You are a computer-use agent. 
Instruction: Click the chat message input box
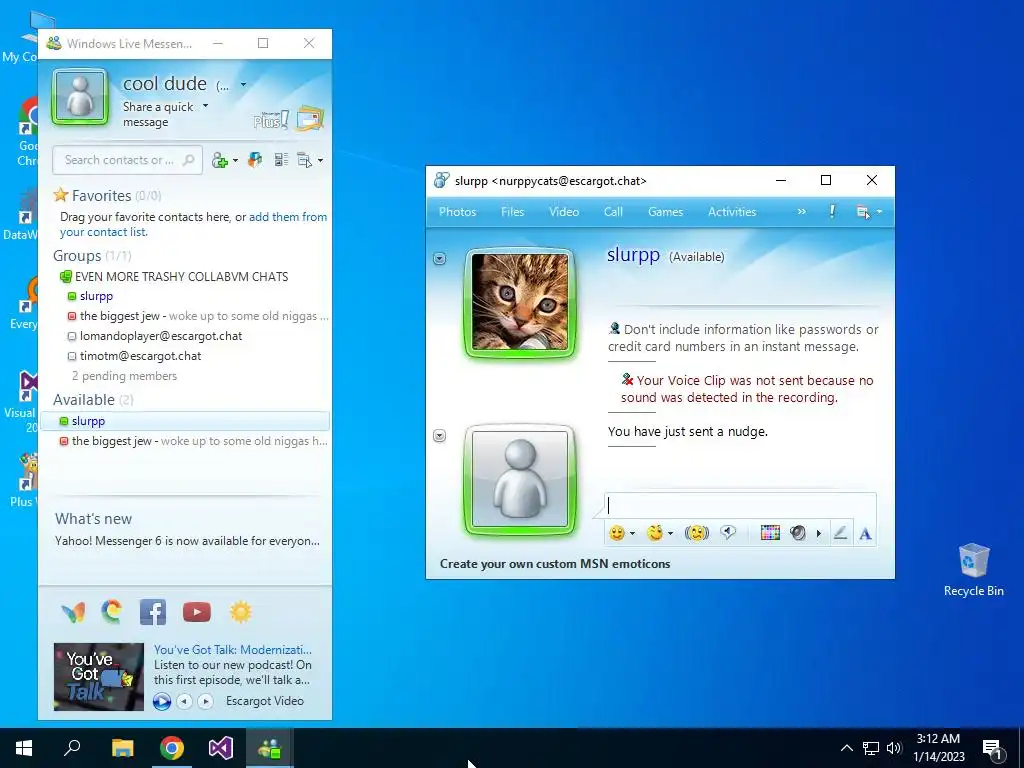[741, 506]
